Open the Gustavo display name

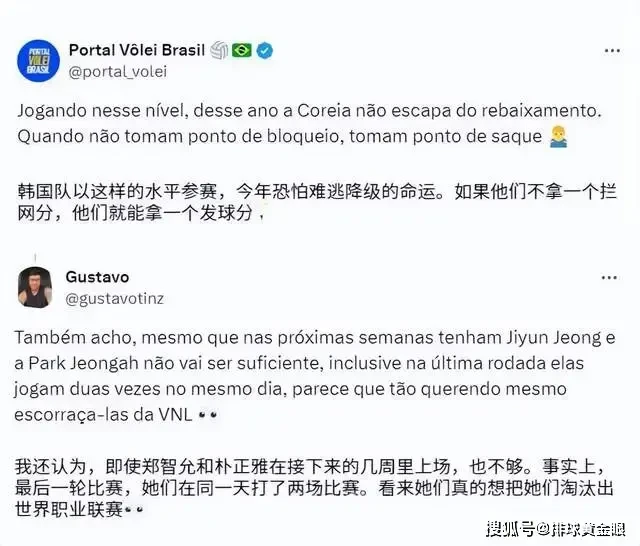point(97,277)
